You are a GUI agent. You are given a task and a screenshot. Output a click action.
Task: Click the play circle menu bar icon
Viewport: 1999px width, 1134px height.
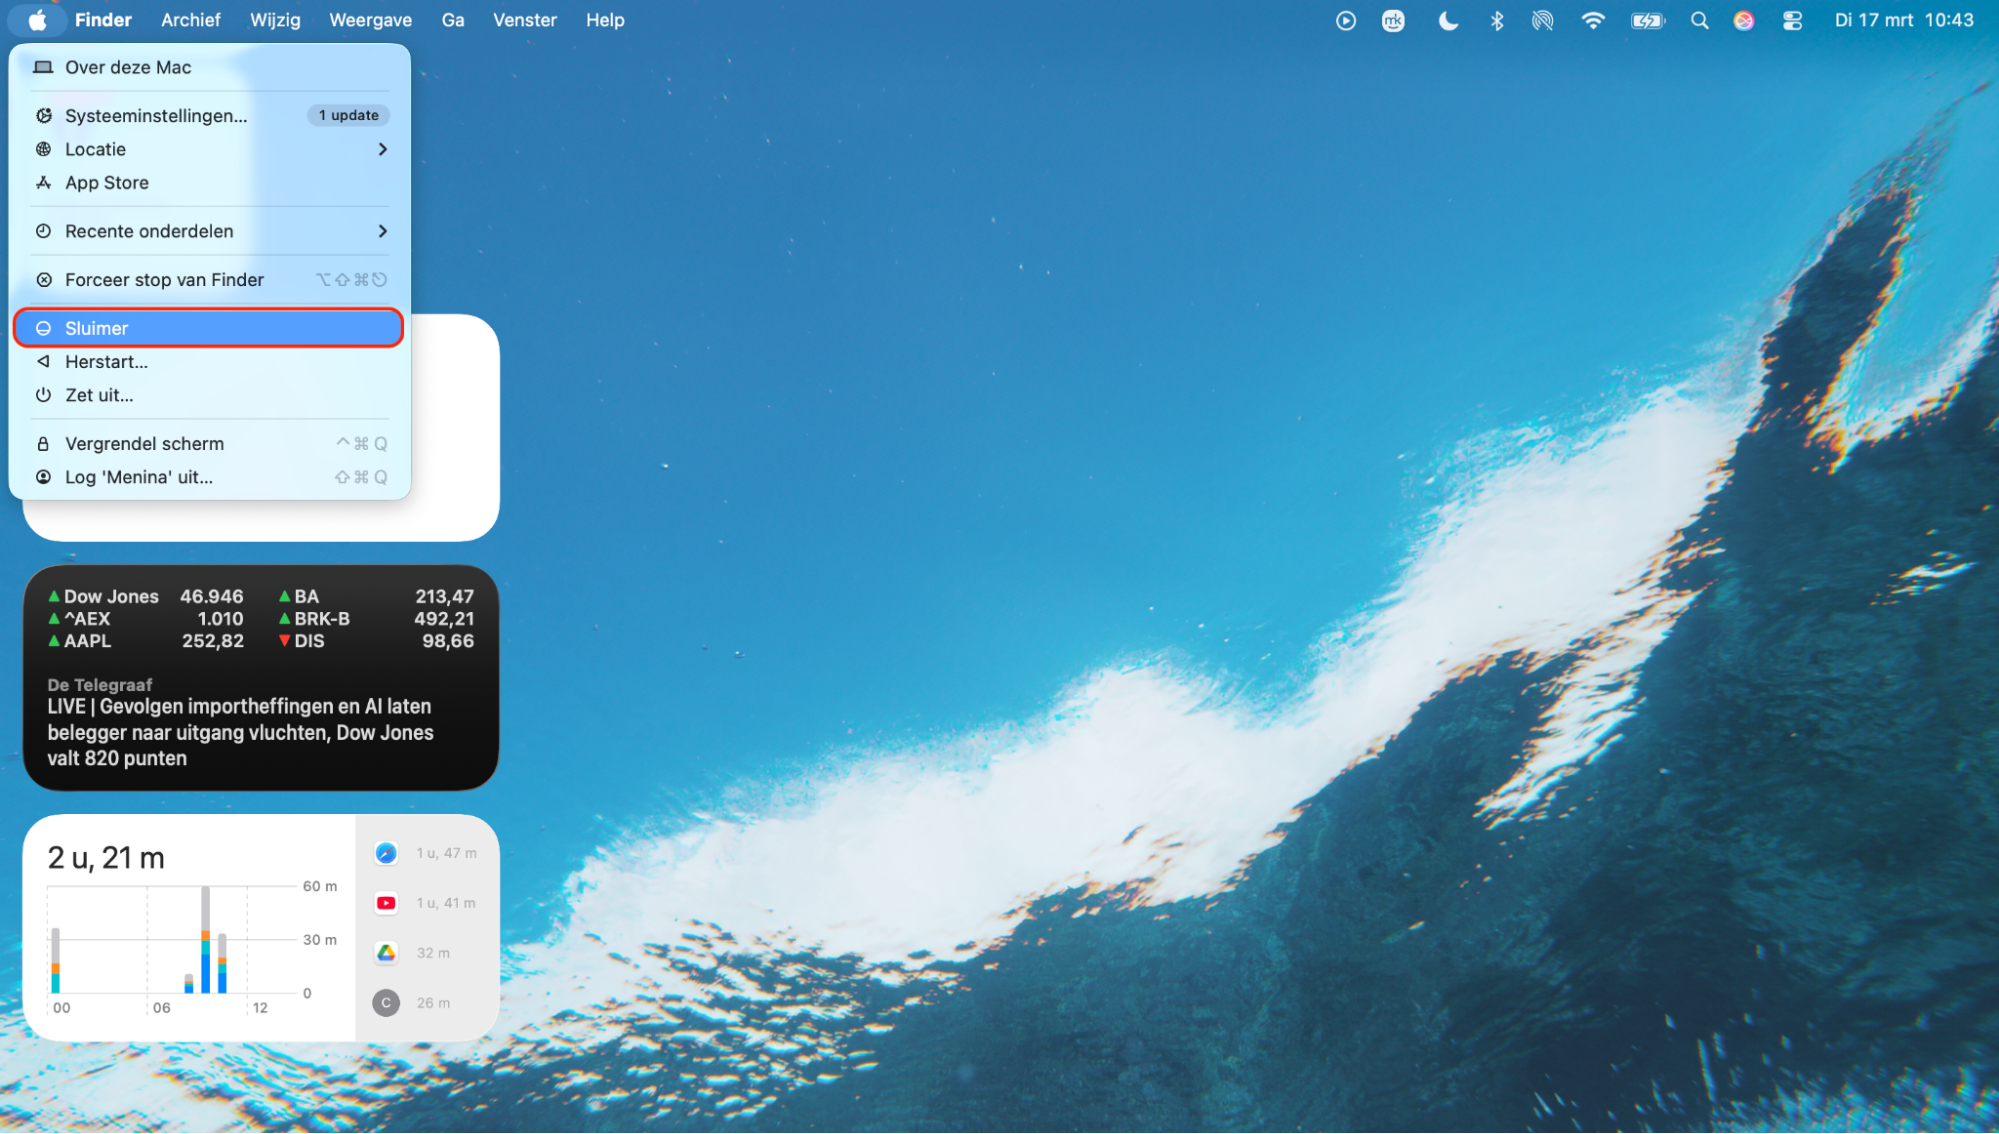pos(1346,20)
